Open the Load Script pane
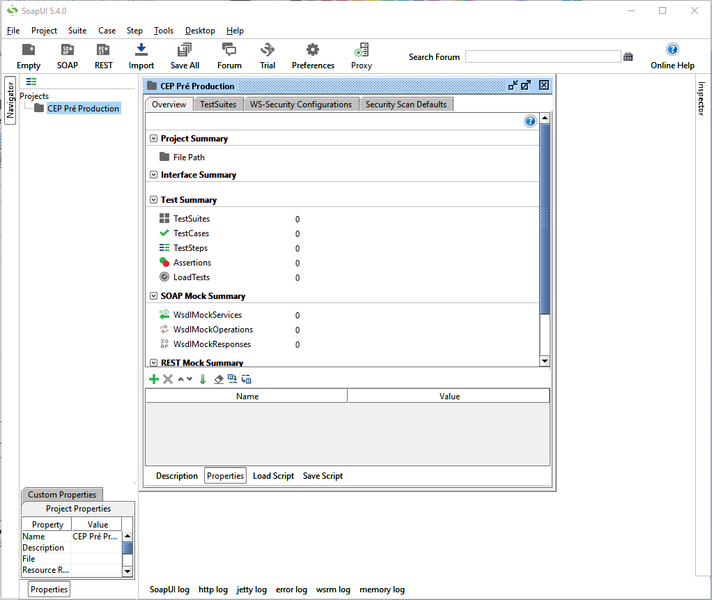 tap(273, 476)
